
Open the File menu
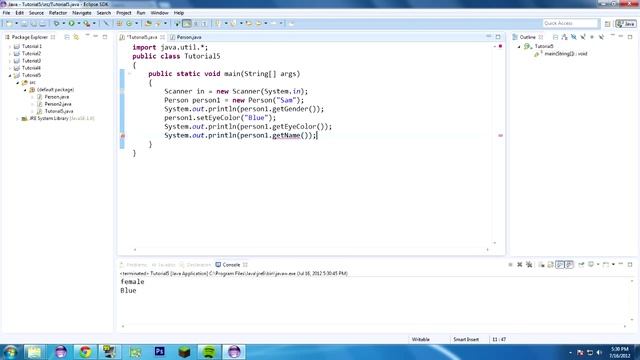[6, 13]
